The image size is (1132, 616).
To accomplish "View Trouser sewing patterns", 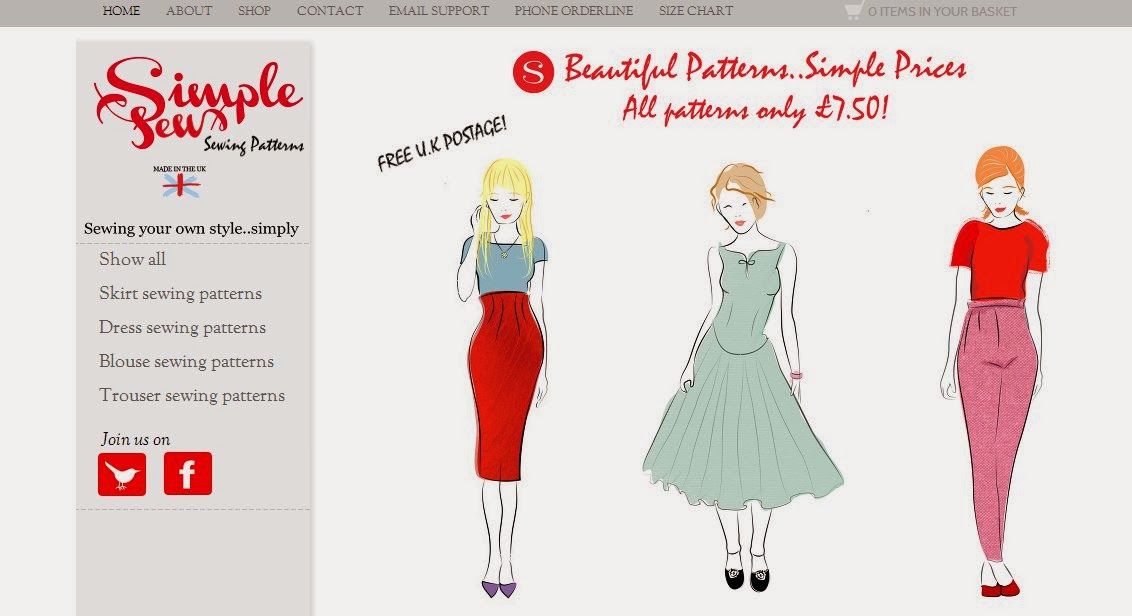I will 190,395.
